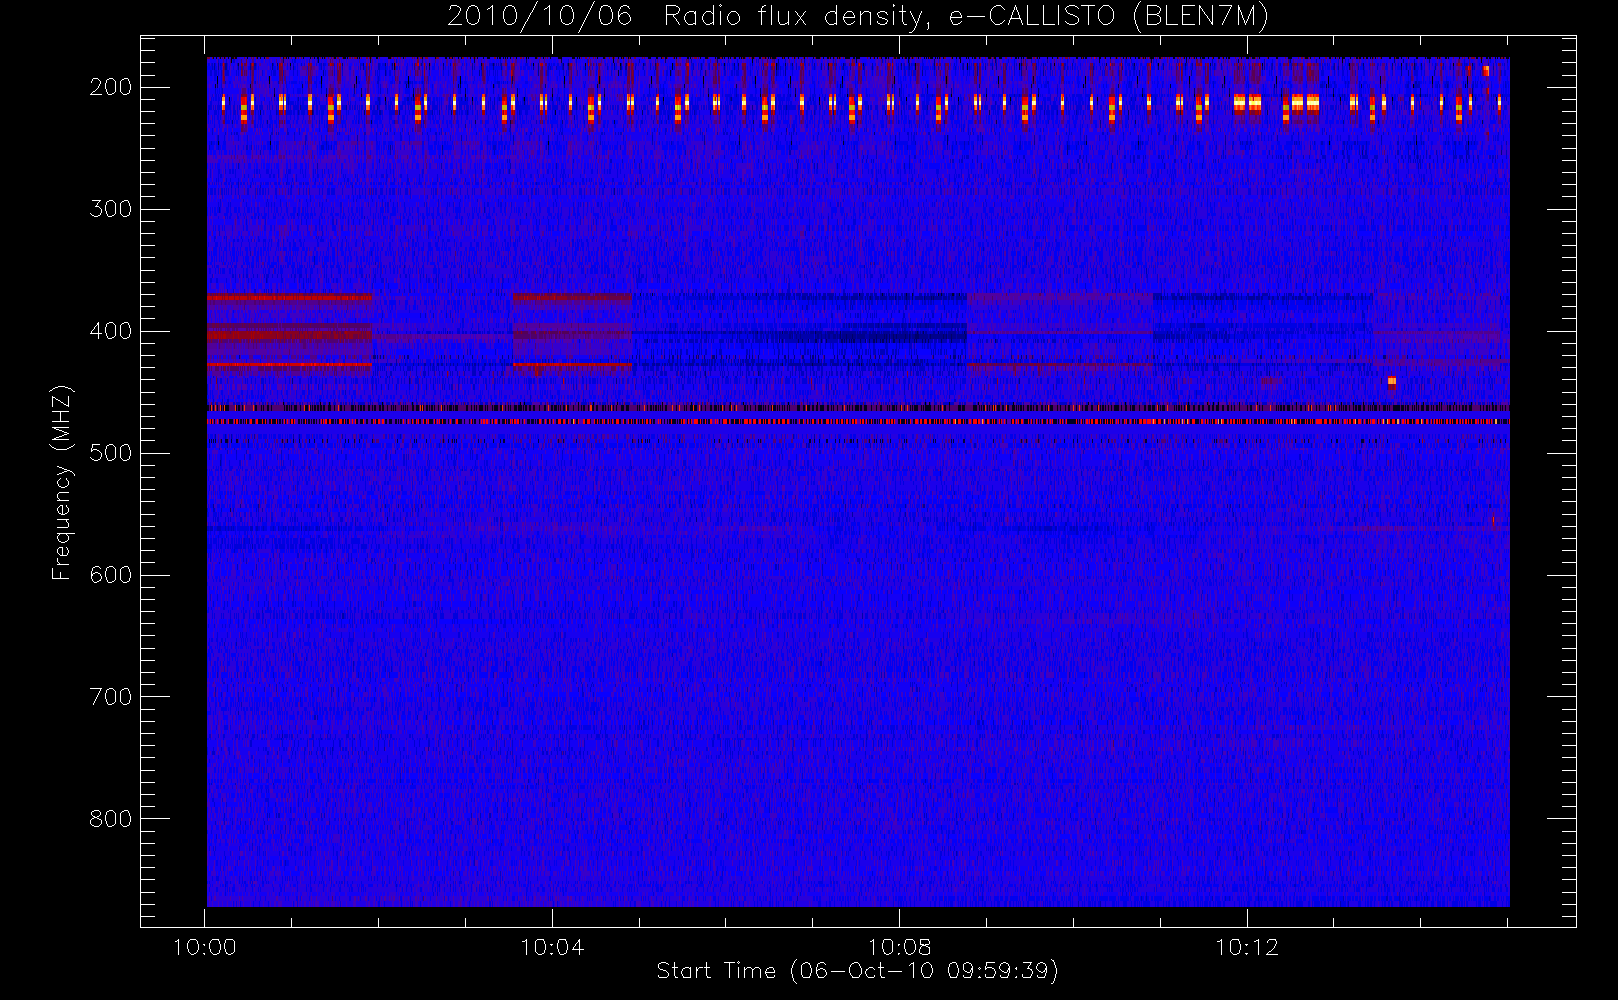
Task: Click the 10:08 time tick label
Action: [x=899, y=947]
